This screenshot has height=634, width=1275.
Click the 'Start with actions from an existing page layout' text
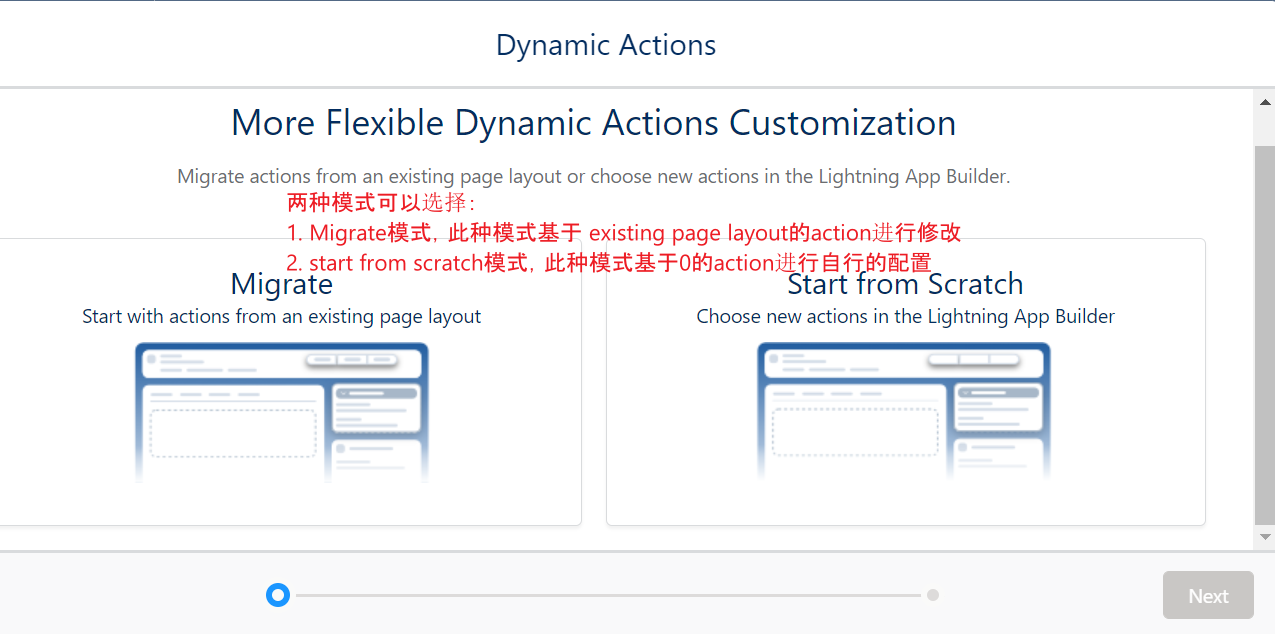[x=281, y=316]
